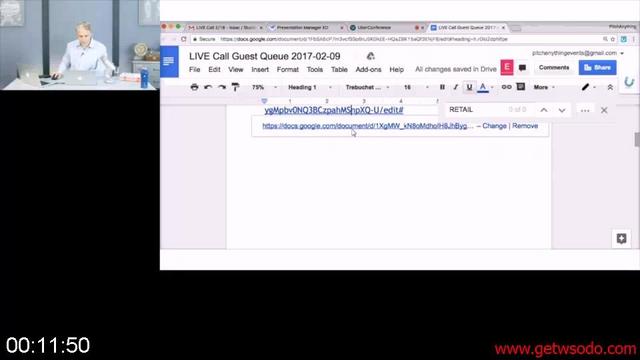This screenshot has height=360, width=640.
Task: Open the Edit menu
Action: [x=214, y=69]
